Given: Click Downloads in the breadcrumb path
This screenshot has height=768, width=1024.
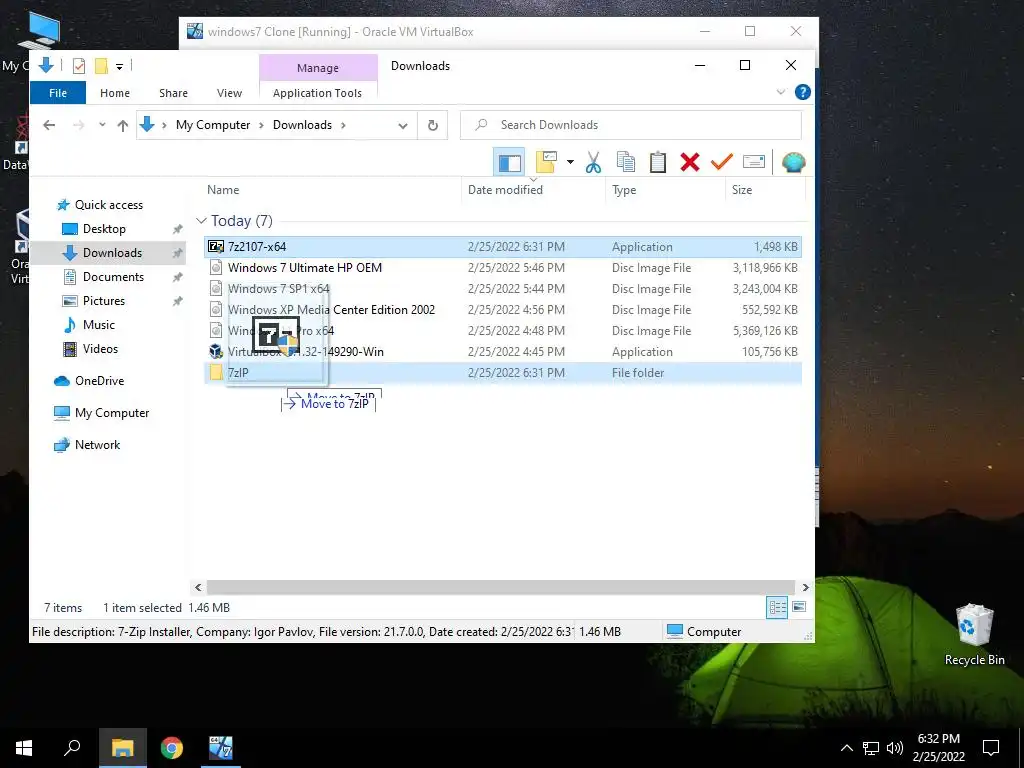Looking at the screenshot, I should 302,125.
